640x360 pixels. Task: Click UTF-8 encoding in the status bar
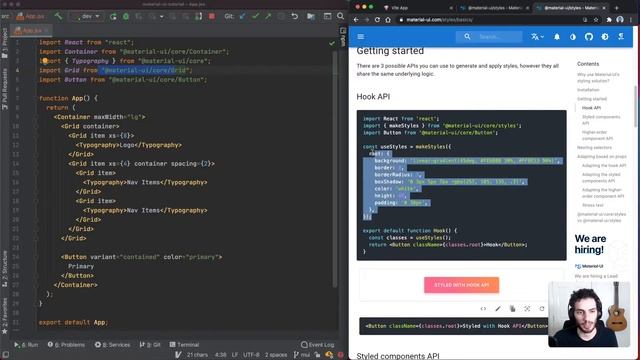(251, 355)
